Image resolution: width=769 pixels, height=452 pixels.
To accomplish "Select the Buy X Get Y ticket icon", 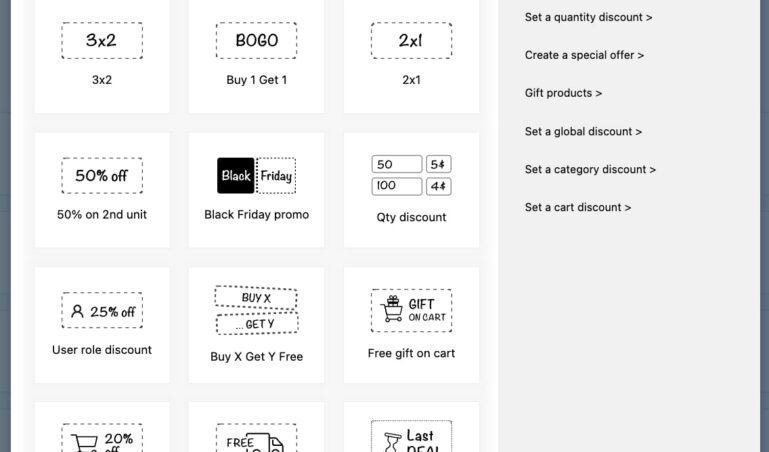I will (256, 310).
